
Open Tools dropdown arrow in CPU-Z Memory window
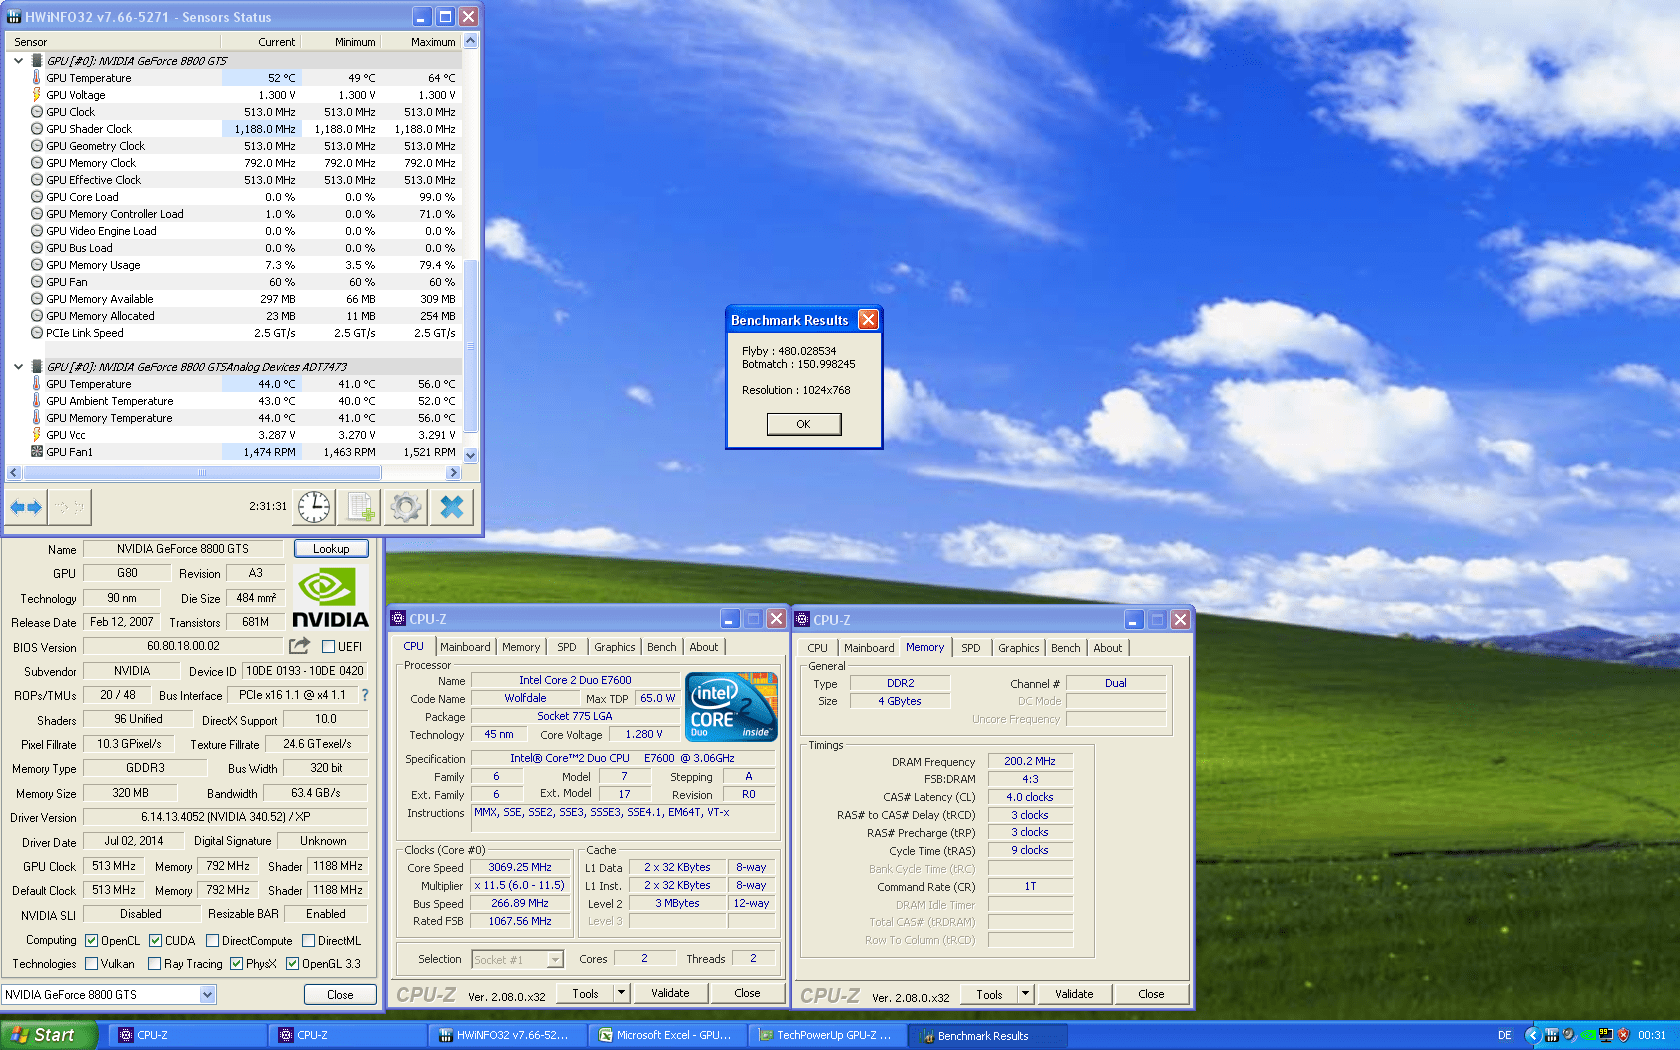(x=1026, y=994)
